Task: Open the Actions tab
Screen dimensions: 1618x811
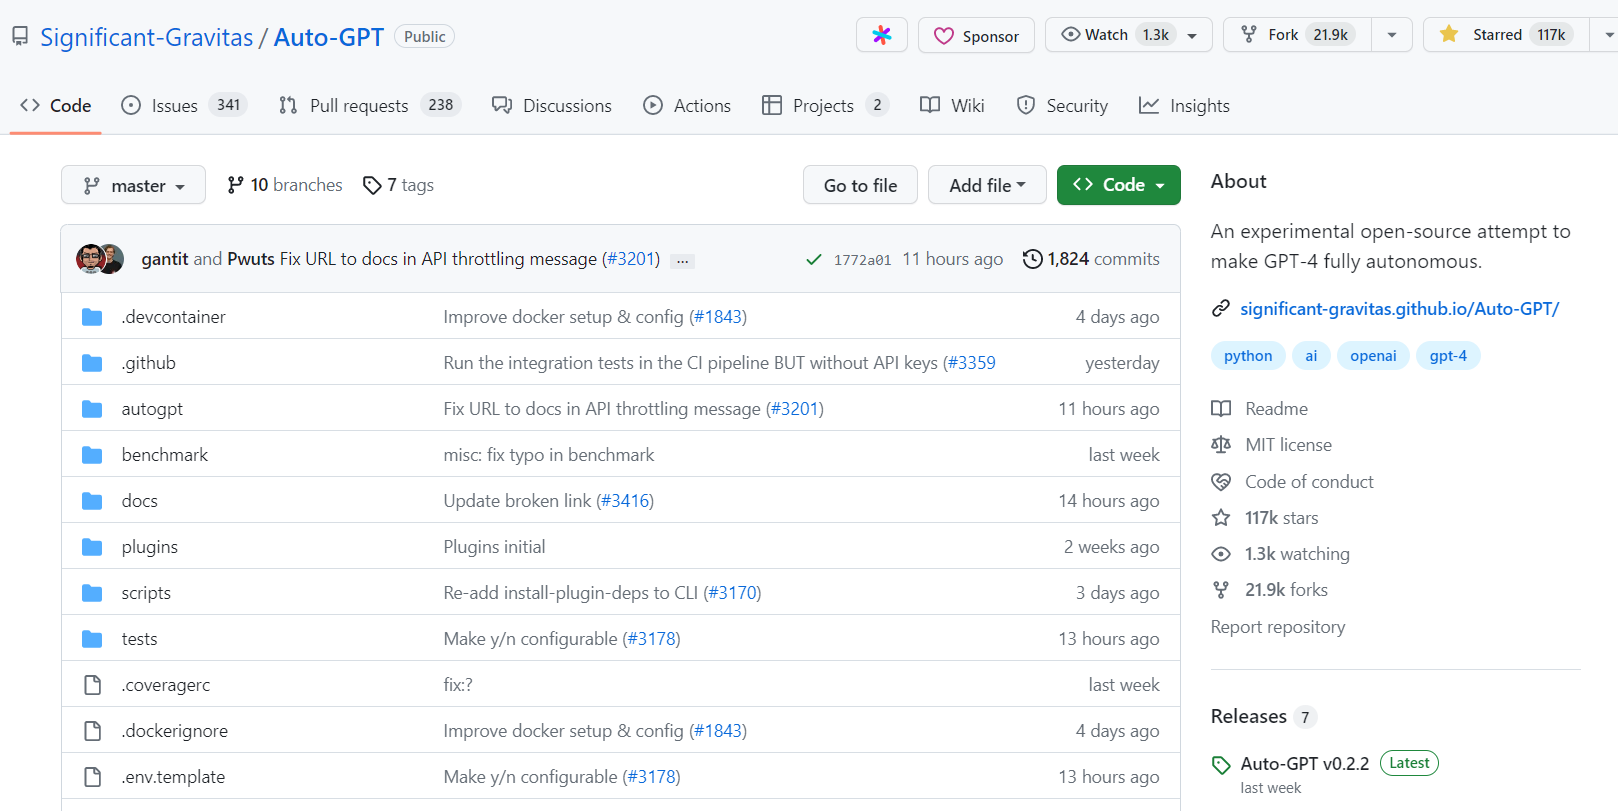Action: (x=687, y=106)
